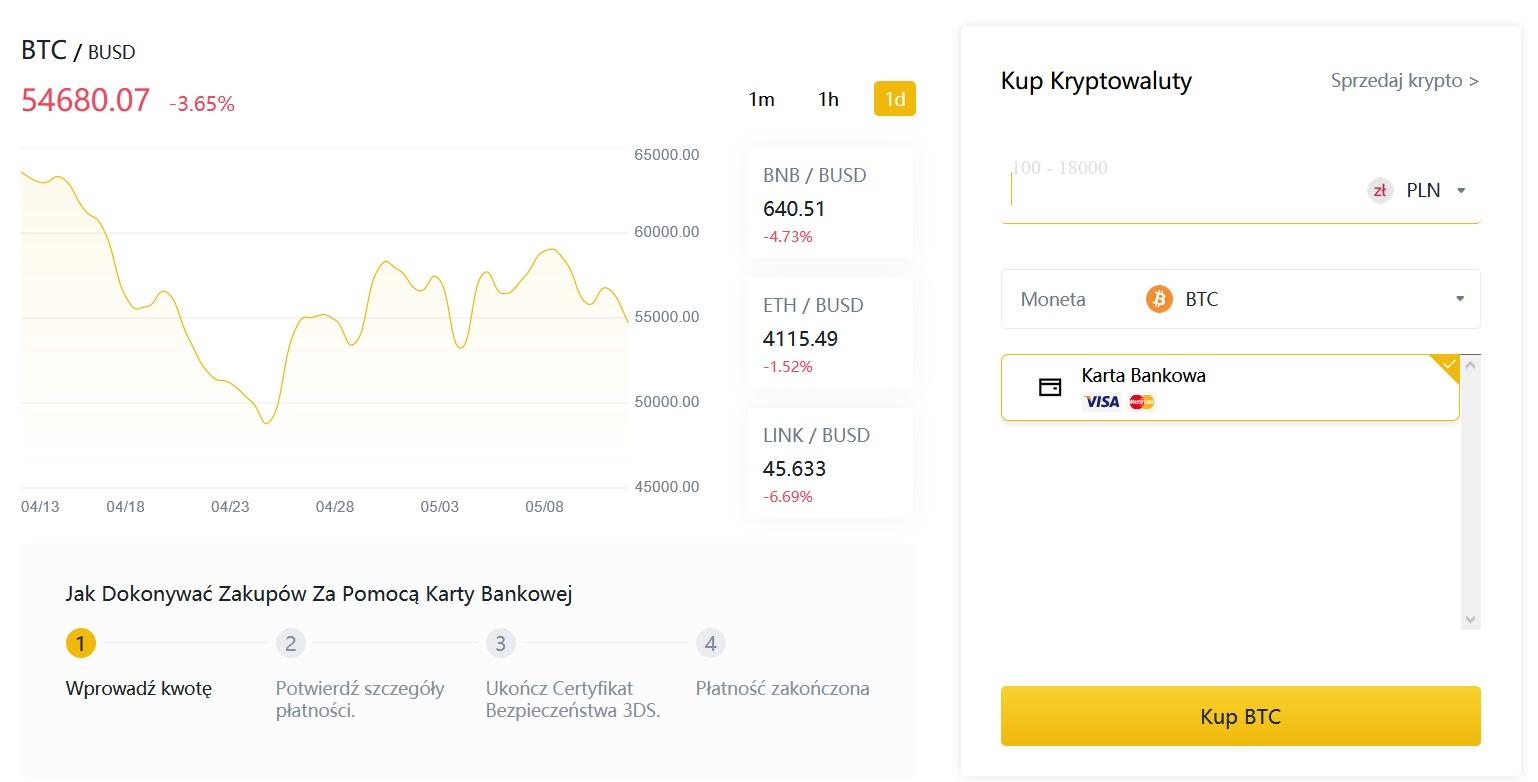Click the Visa logo under Karta Bankowa
1538x782 pixels.
point(1102,401)
